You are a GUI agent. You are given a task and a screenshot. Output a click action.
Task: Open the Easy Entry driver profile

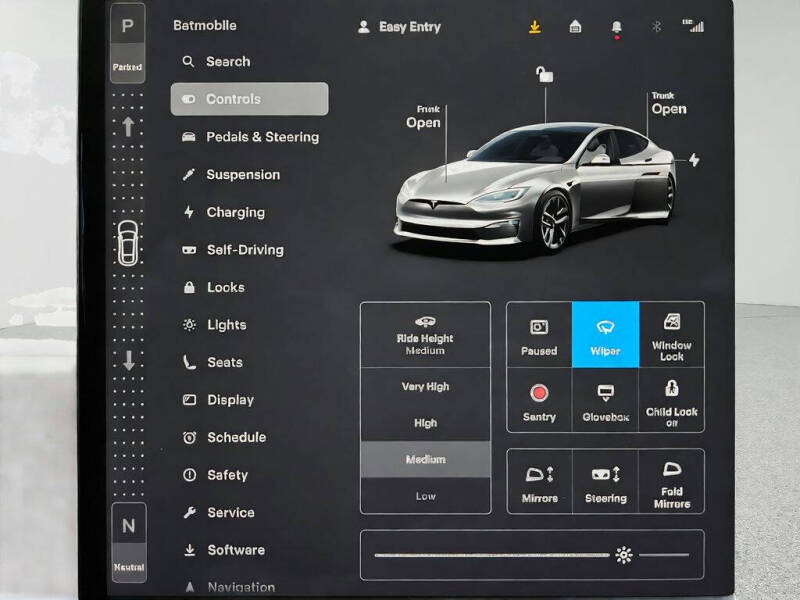pyautogui.click(x=399, y=27)
